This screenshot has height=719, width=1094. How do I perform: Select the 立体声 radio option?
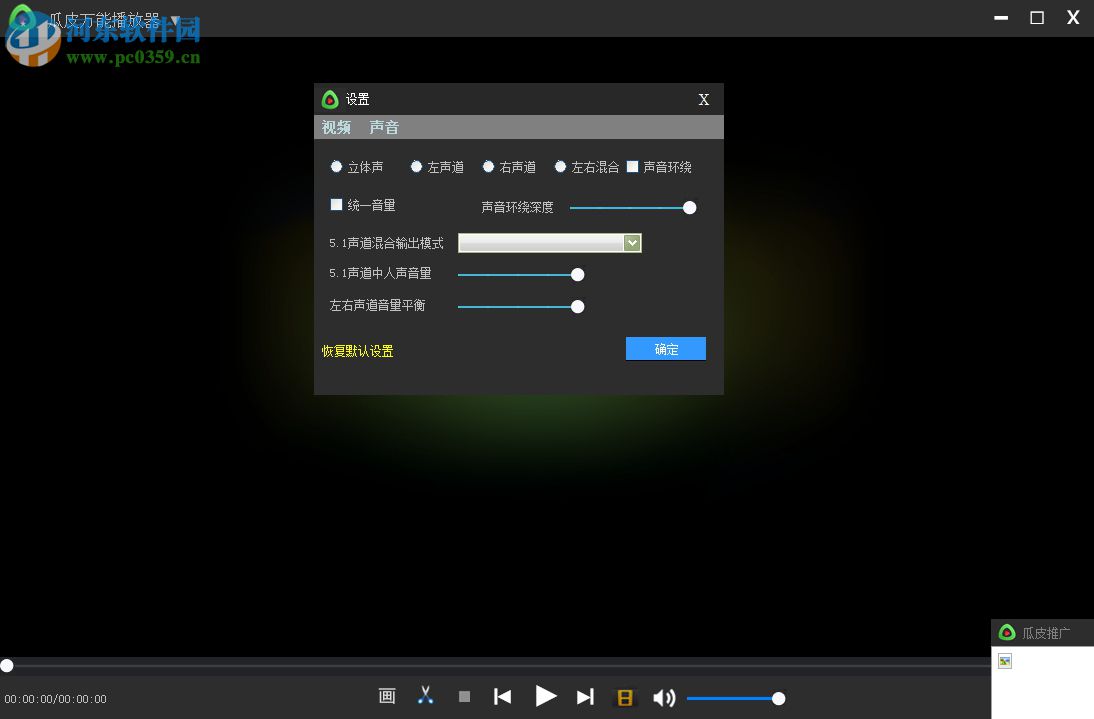tap(337, 166)
